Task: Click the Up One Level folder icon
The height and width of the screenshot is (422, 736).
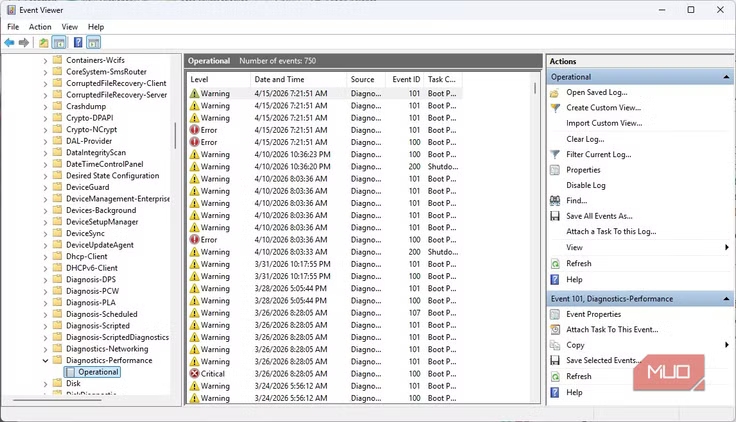Action: tap(43, 43)
